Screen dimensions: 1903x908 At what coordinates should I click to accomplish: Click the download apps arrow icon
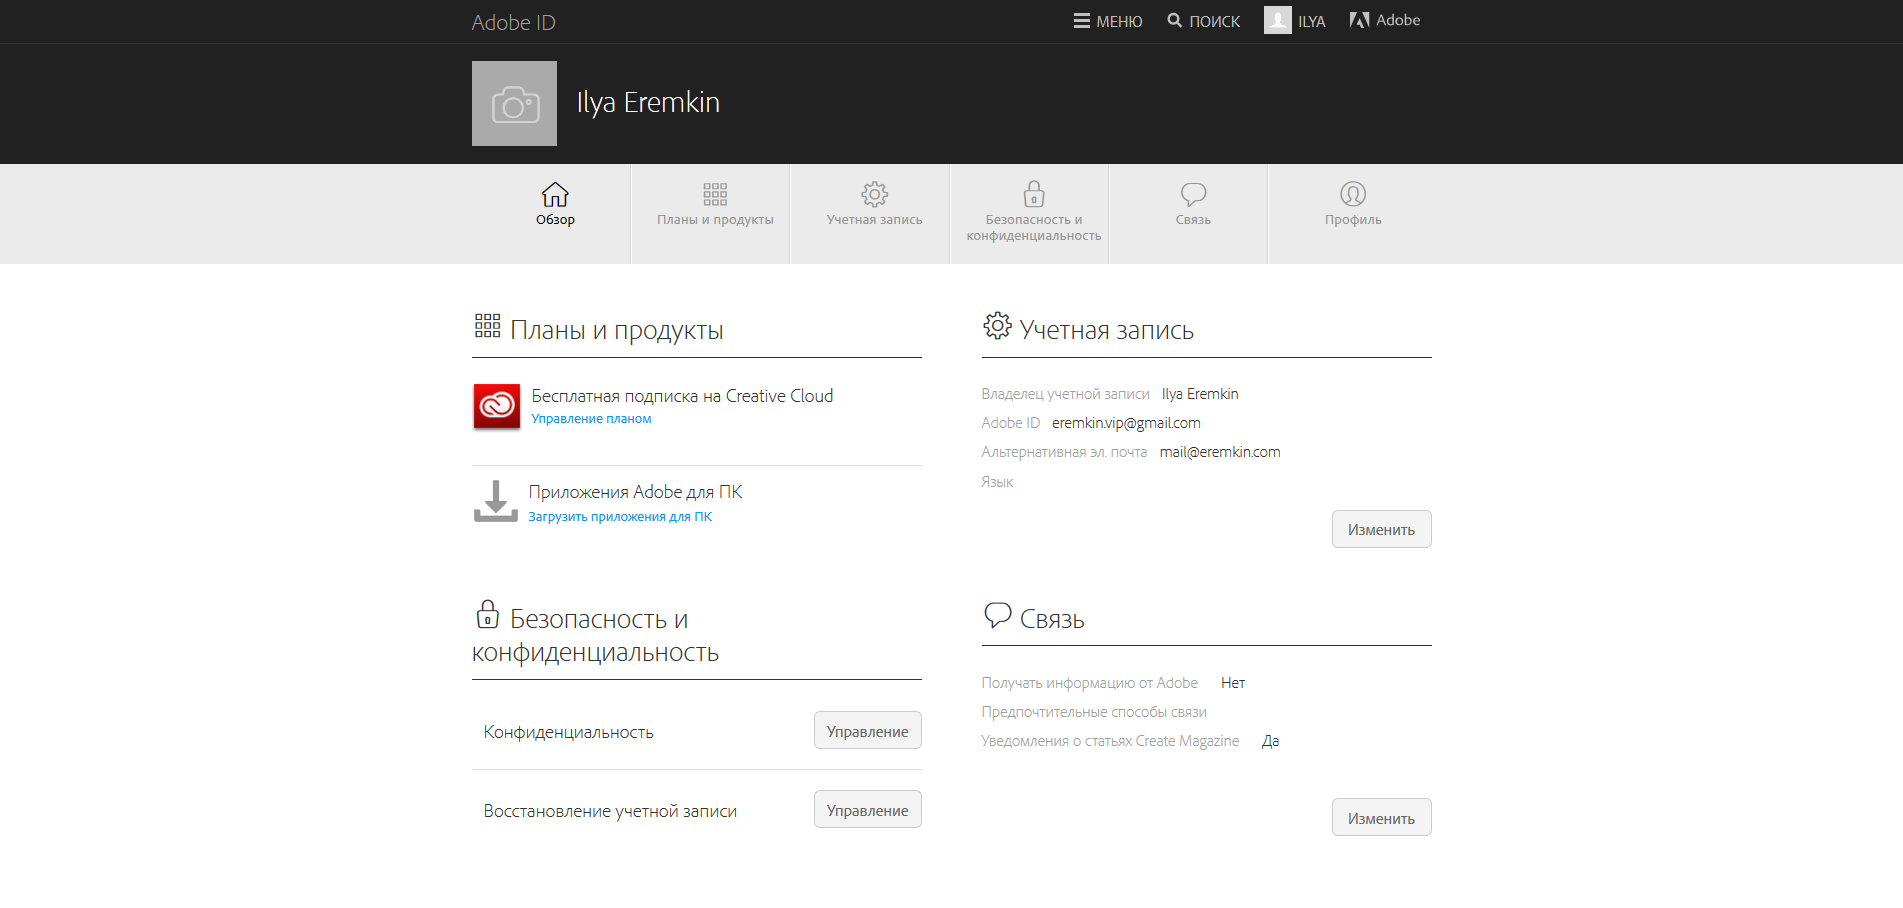[x=495, y=501]
